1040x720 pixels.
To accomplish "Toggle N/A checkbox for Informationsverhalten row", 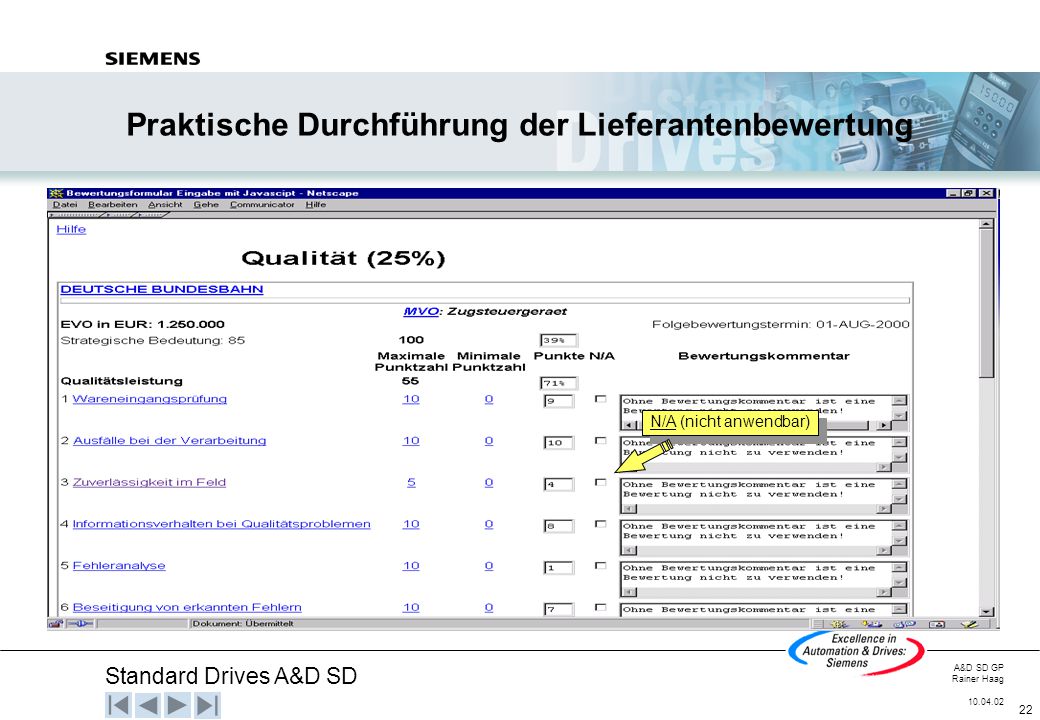I will [x=600, y=524].
